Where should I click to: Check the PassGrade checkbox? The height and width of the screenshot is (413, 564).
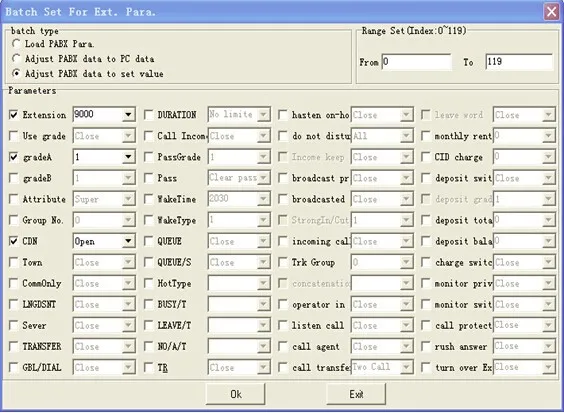(149, 157)
